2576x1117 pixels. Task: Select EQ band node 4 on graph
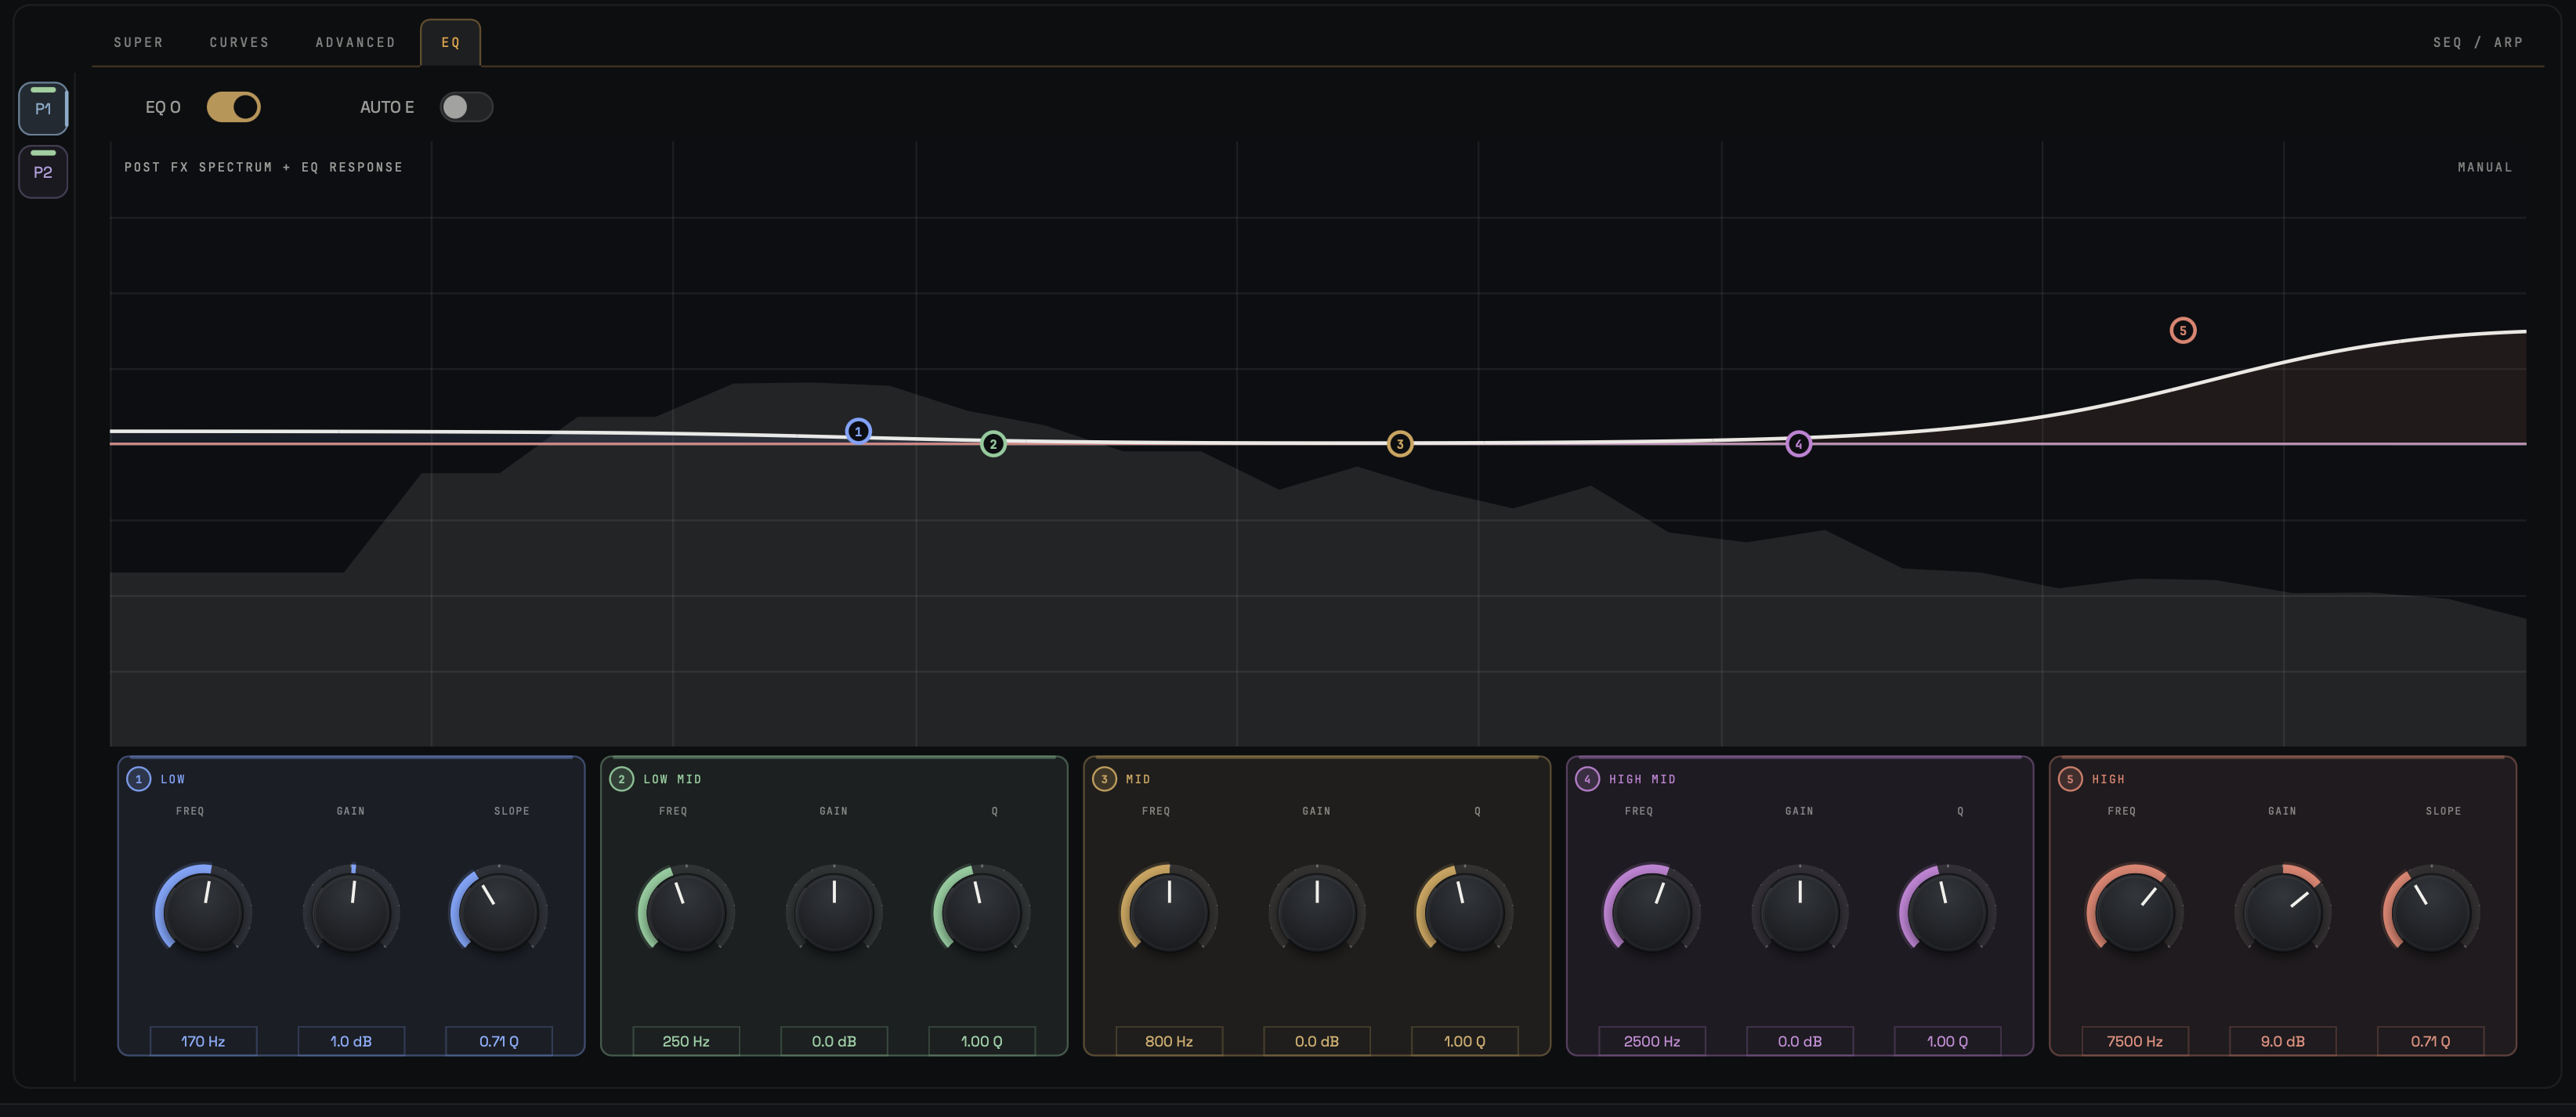1798,444
